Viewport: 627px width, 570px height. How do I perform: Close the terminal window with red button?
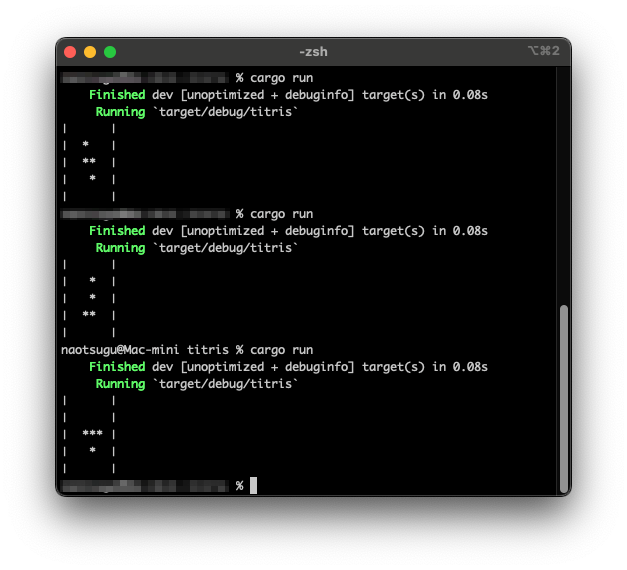point(70,52)
